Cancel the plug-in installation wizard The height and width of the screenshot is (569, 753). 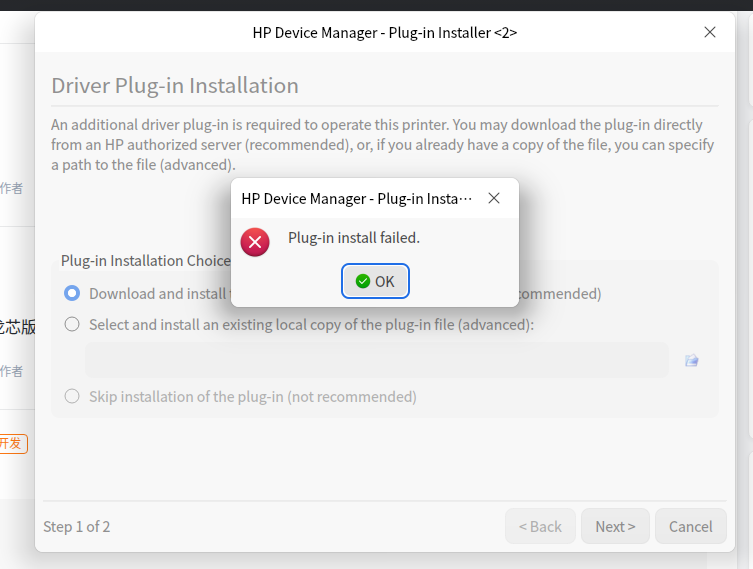(x=691, y=526)
